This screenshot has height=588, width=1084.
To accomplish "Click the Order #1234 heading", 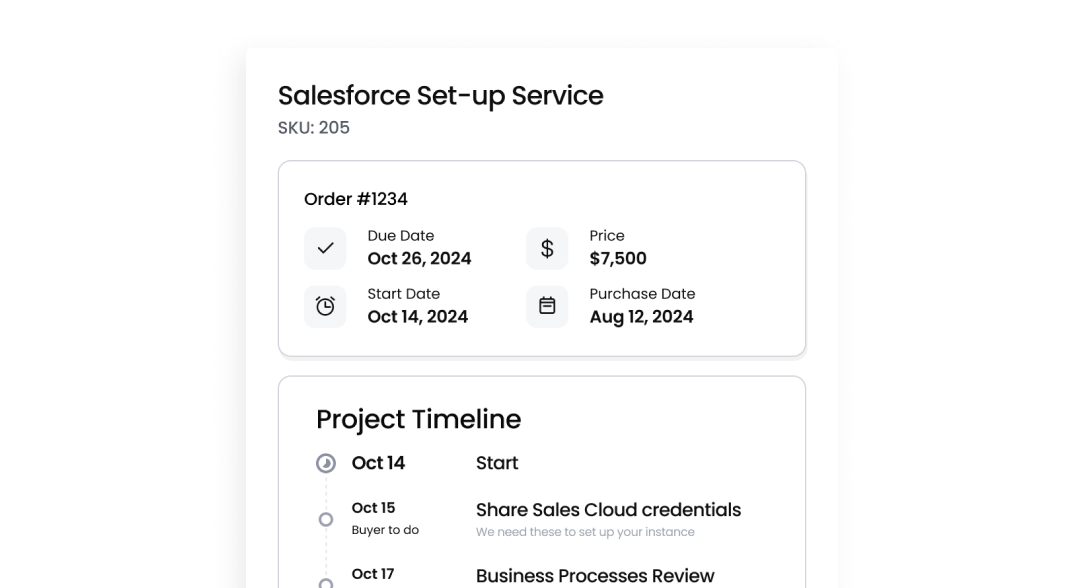I will tap(356, 199).
